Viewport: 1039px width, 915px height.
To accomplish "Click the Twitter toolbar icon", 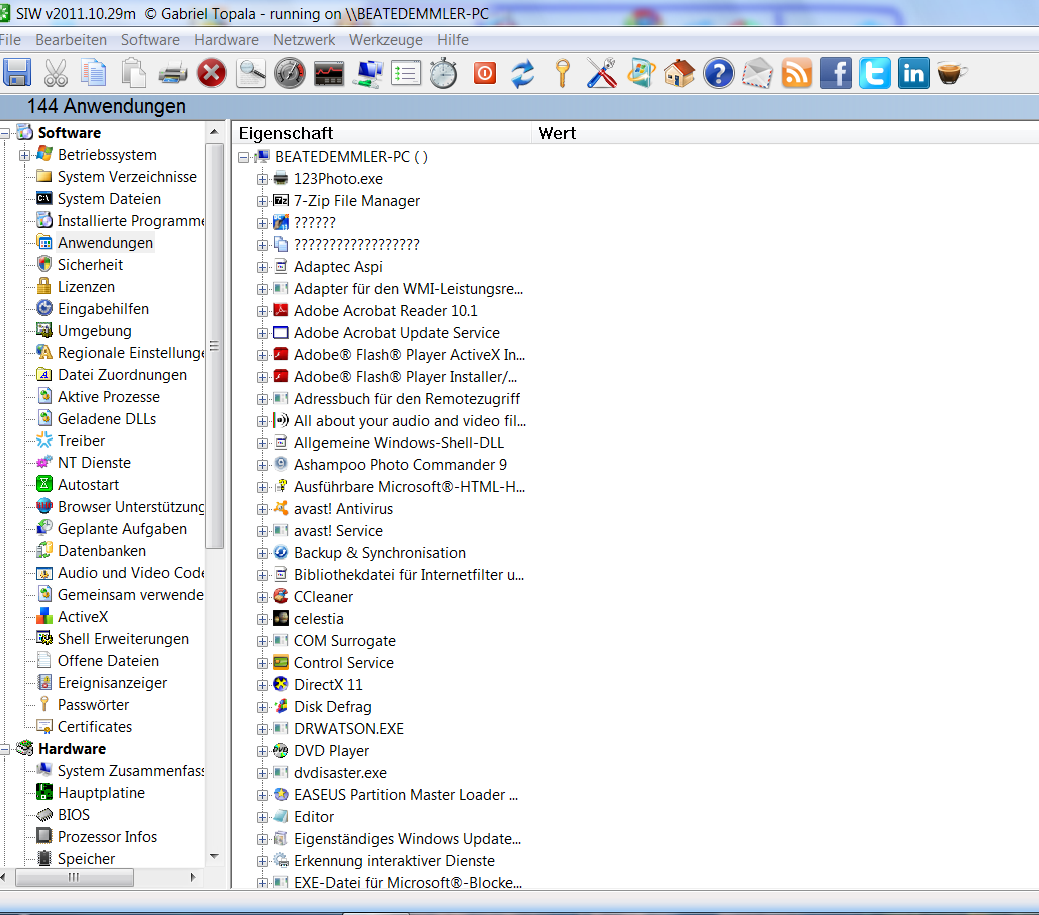I will [x=875, y=73].
